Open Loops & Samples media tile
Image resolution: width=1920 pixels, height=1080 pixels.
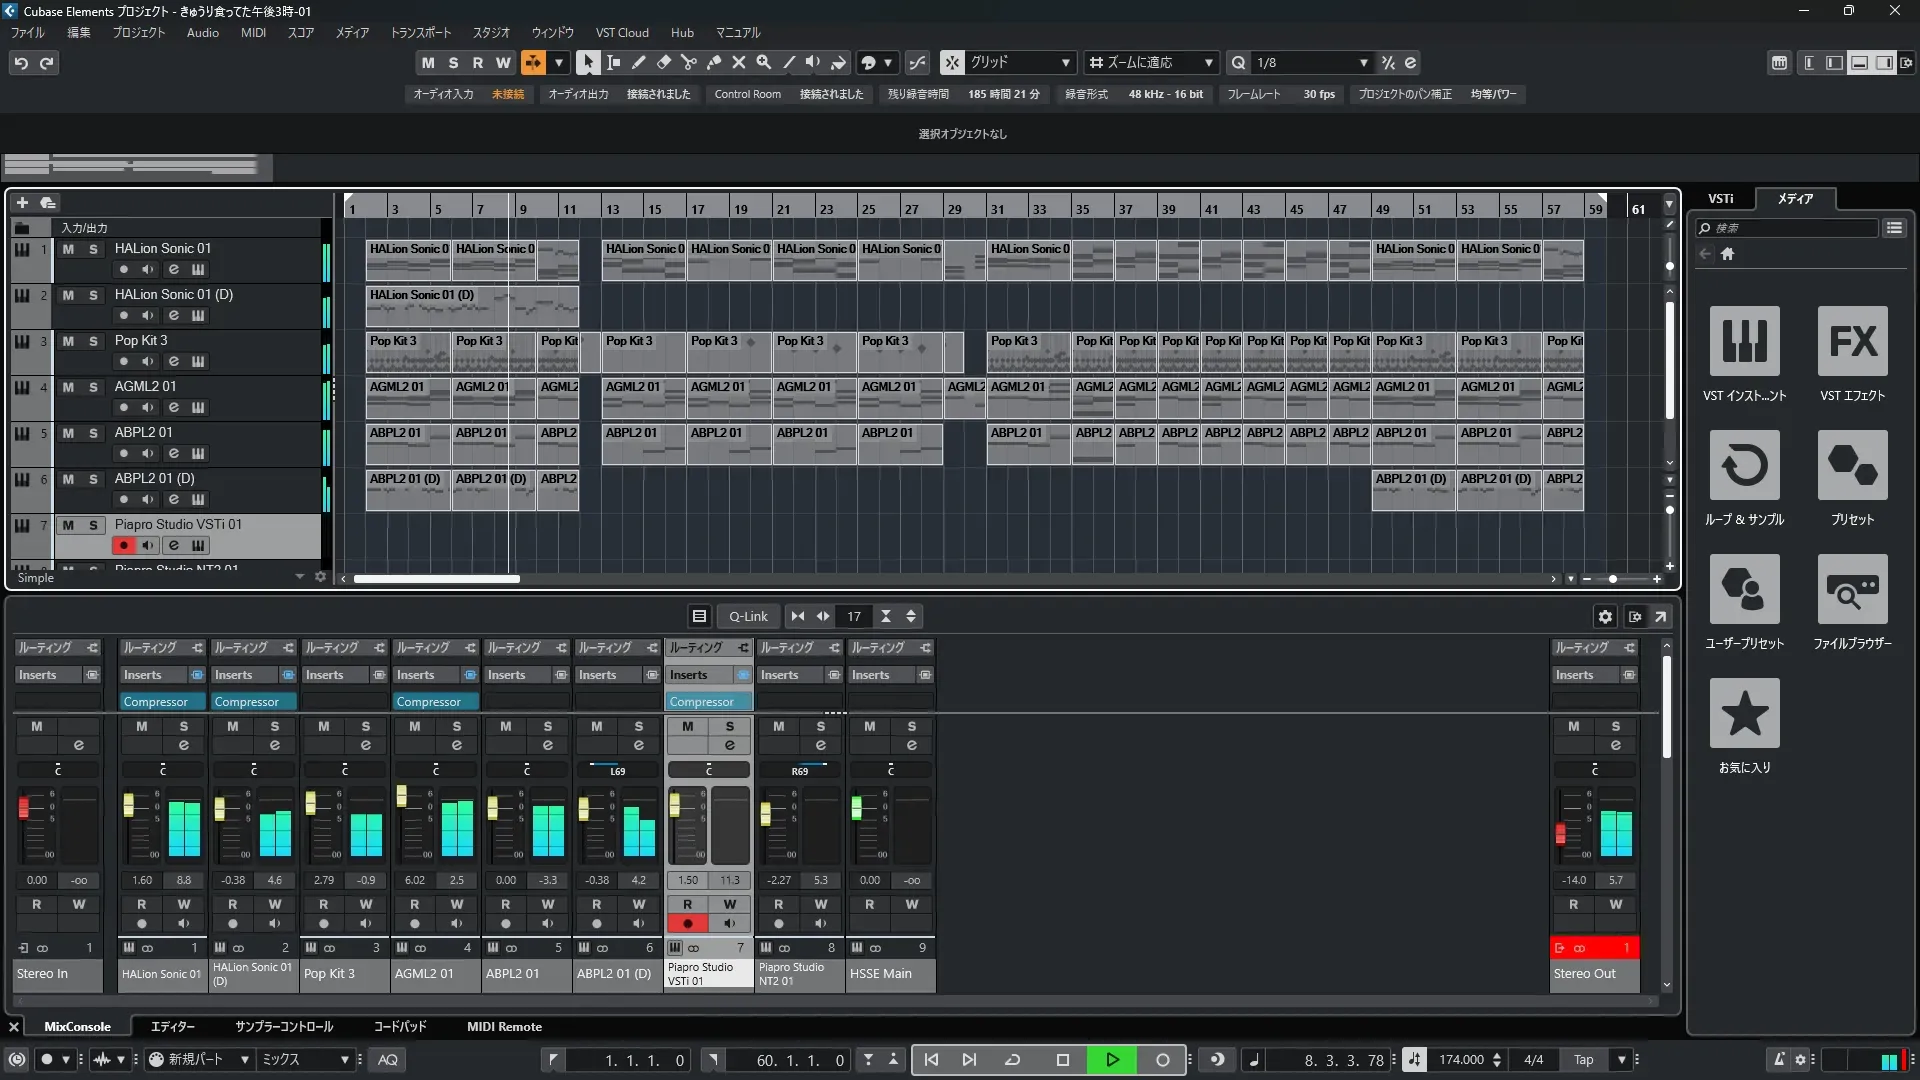1744,466
